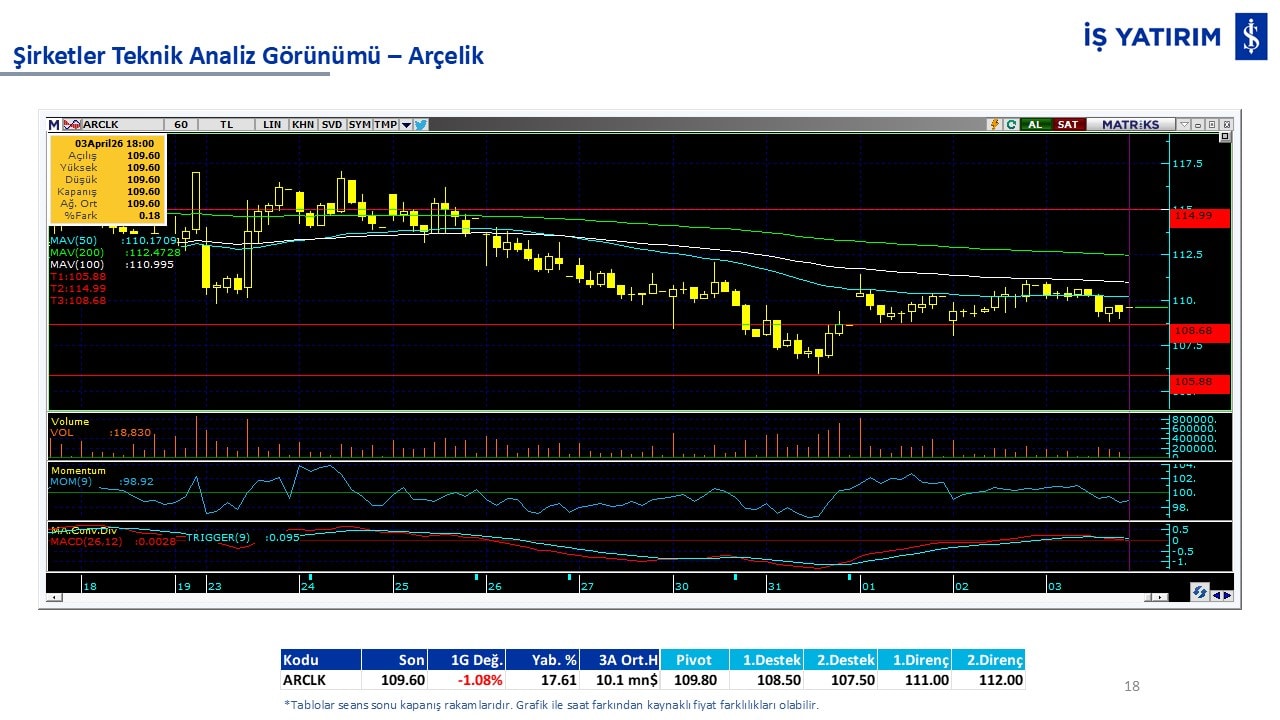Click the MATRIKS brand logo button
The height and width of the screenshot is (720, 1280).
(x=1130, y=125)
